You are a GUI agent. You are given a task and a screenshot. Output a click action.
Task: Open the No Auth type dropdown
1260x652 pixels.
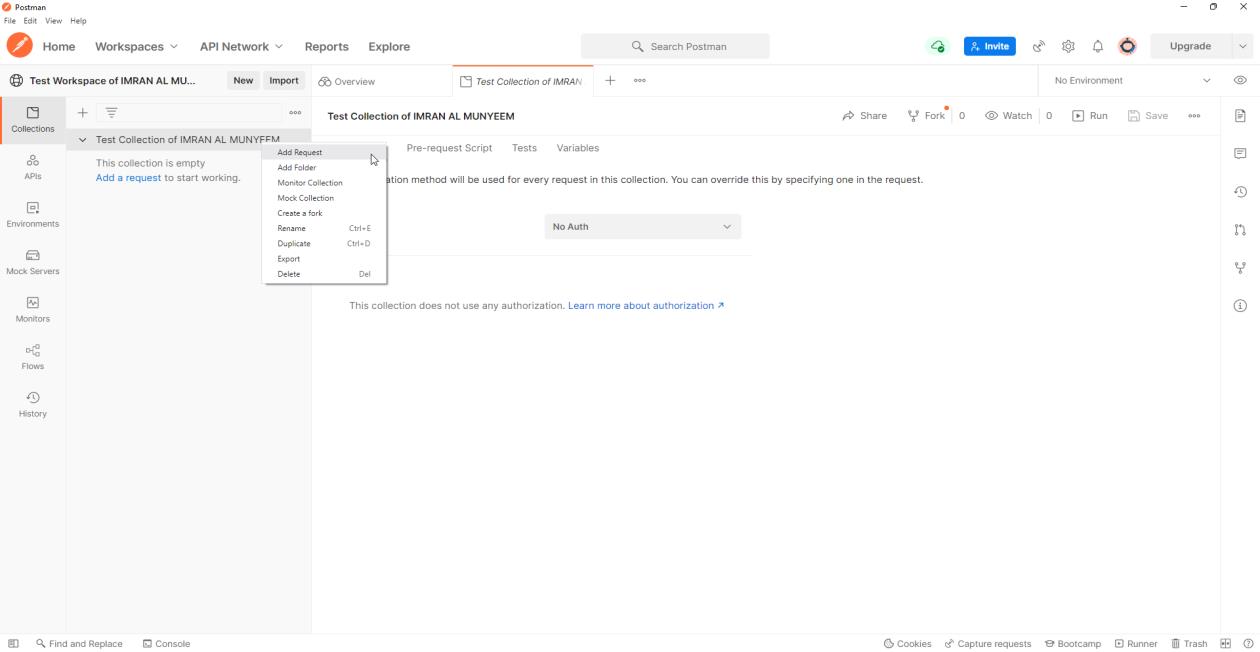pos(643,227)
